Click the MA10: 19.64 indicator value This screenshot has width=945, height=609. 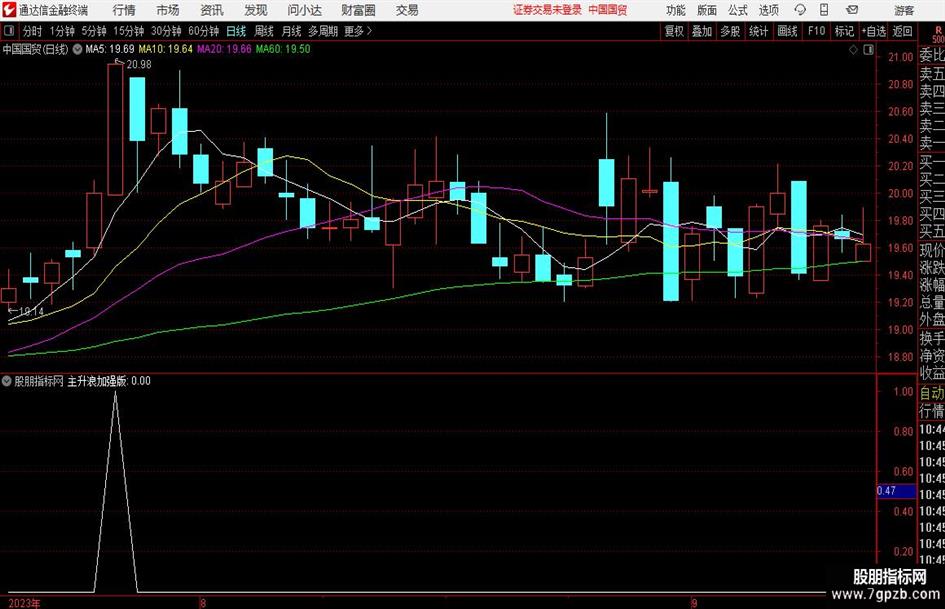(166, 49)
